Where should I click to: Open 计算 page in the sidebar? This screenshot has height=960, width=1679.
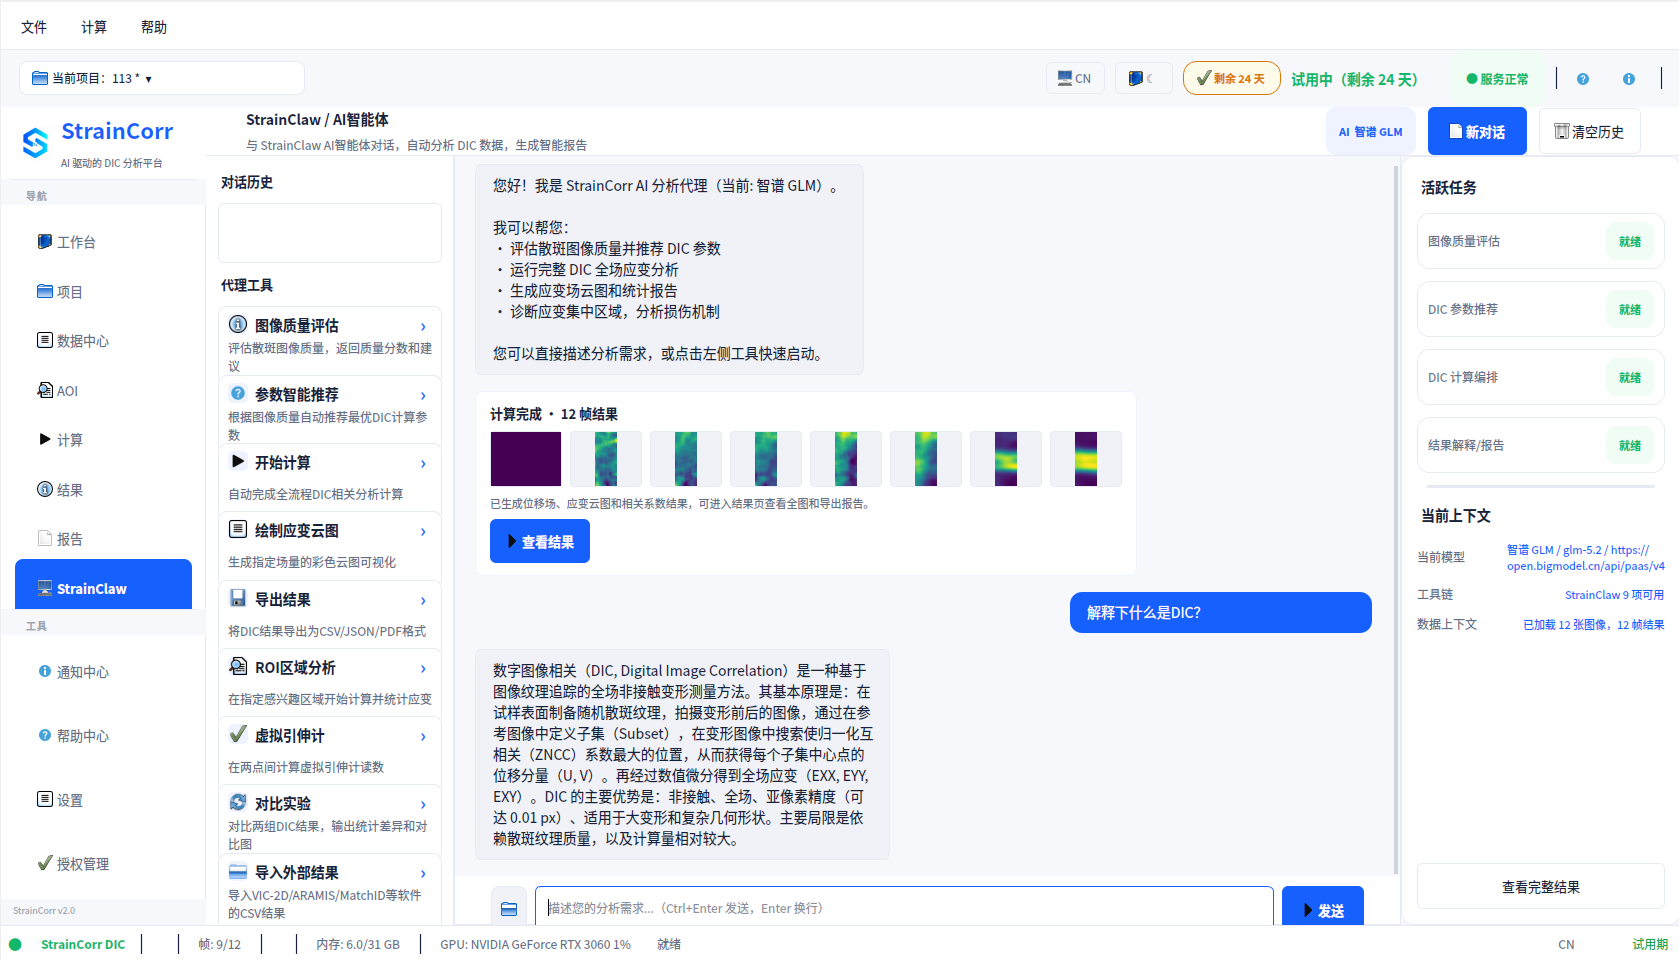tap(103, 440)
